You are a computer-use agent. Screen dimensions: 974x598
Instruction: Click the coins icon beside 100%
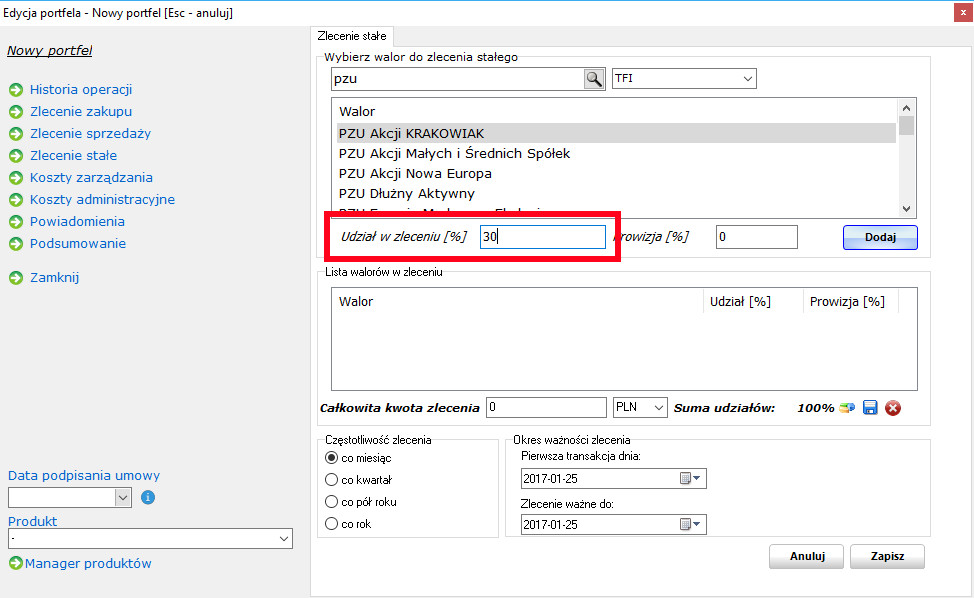click(847, 408)
